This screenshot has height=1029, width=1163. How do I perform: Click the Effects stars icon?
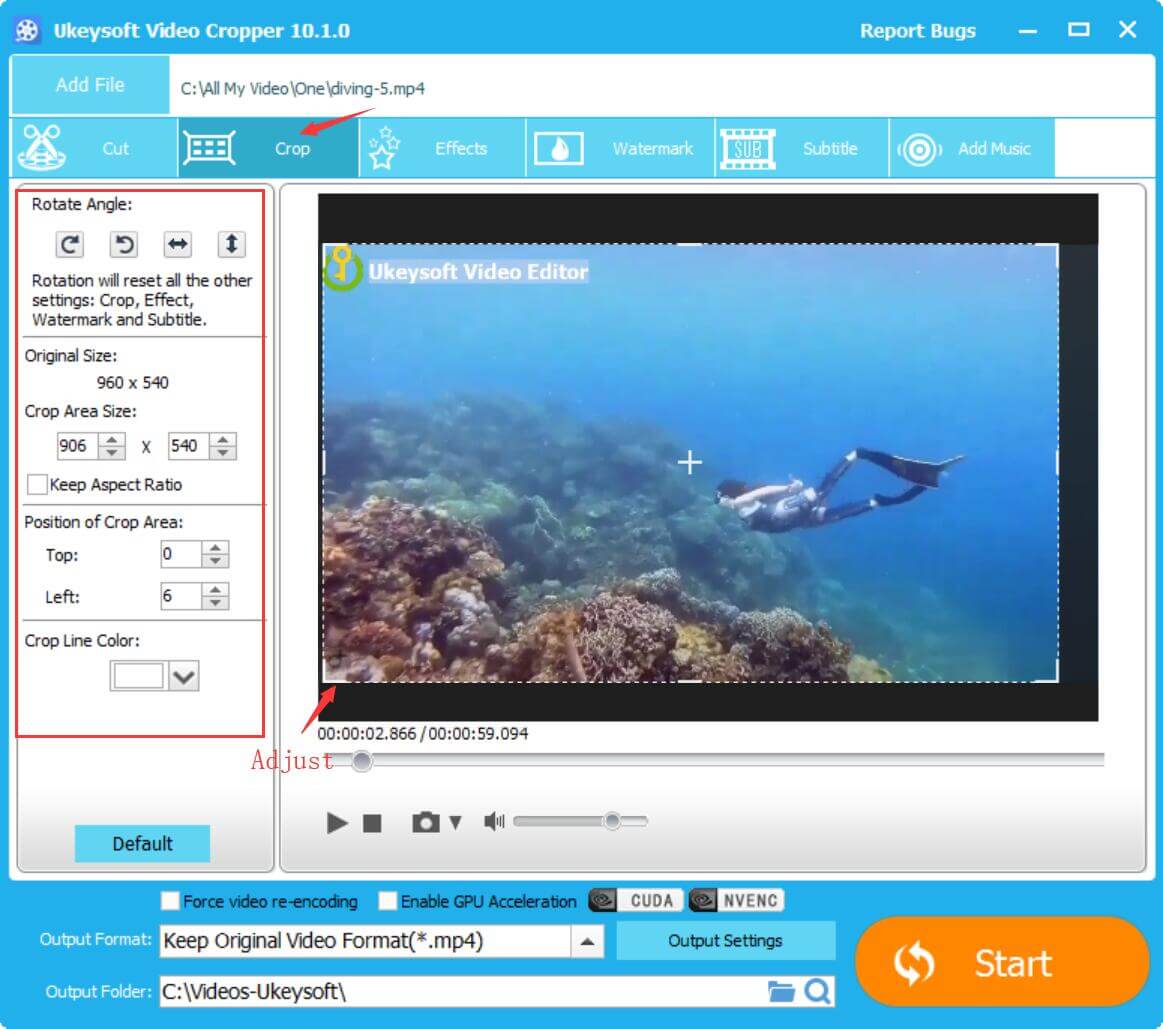pos(383,148)
